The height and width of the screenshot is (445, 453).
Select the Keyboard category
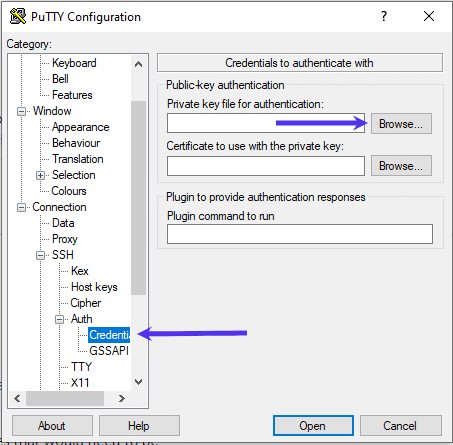click(x=74, y=63)
